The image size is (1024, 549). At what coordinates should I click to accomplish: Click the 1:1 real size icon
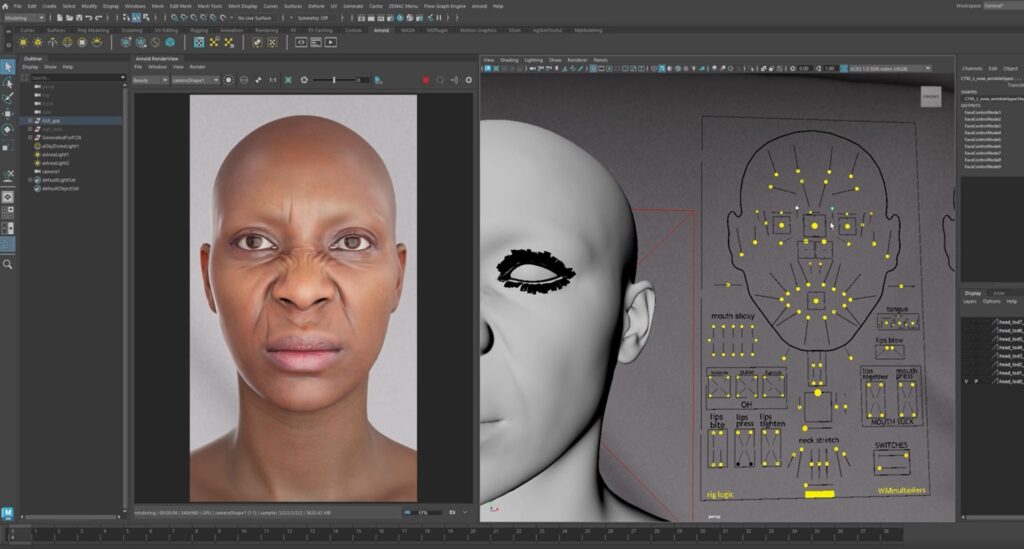click(x=272, y=80)
